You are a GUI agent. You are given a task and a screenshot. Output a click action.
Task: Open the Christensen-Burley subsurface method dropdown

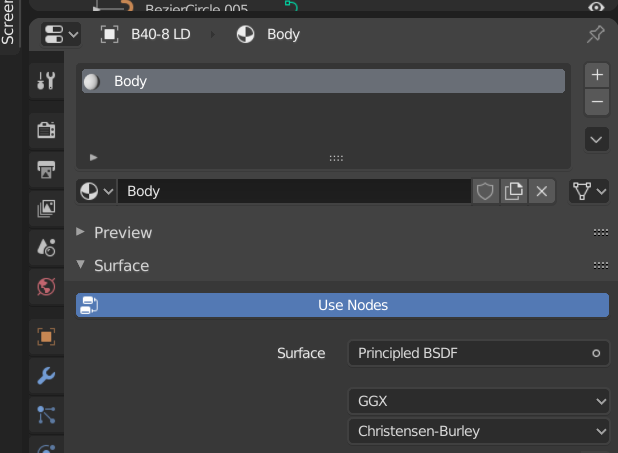tap(479, 431)
